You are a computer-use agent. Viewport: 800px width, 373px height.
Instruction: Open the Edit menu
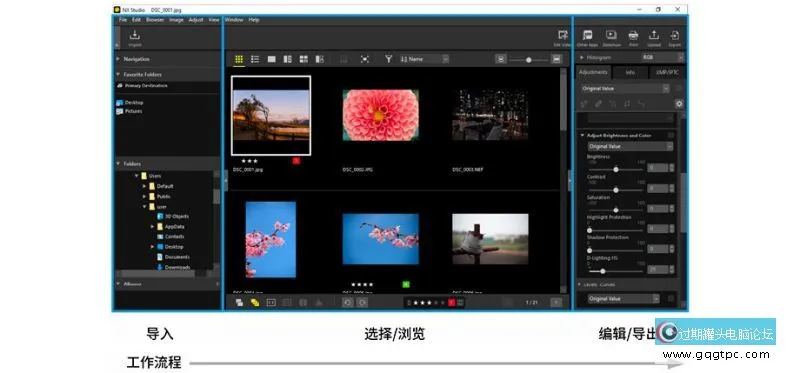136,20
